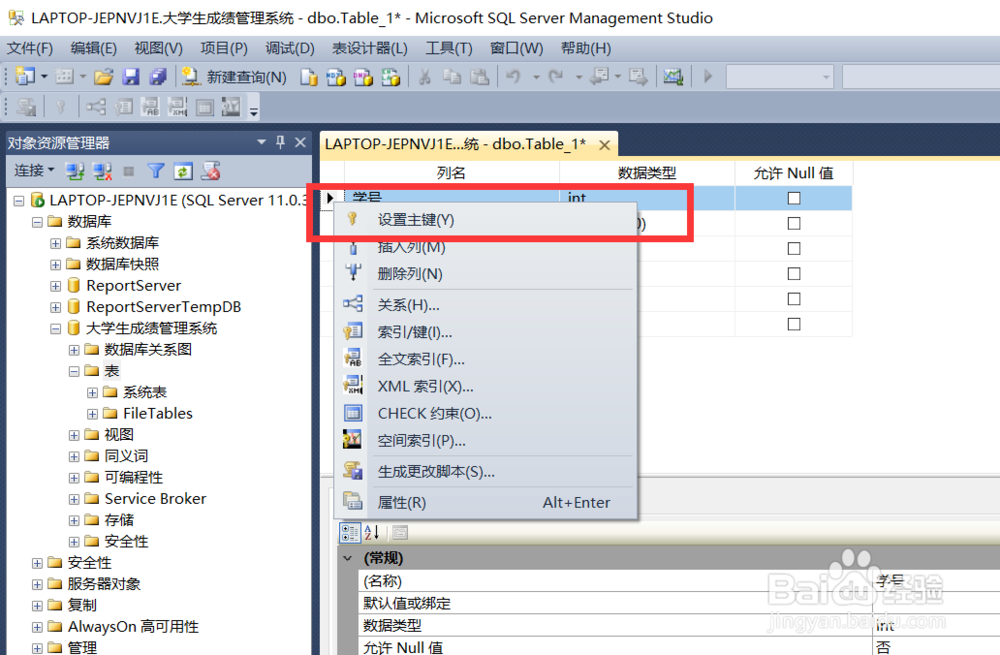Click the Save All toolbar icon

click(158, 77)
